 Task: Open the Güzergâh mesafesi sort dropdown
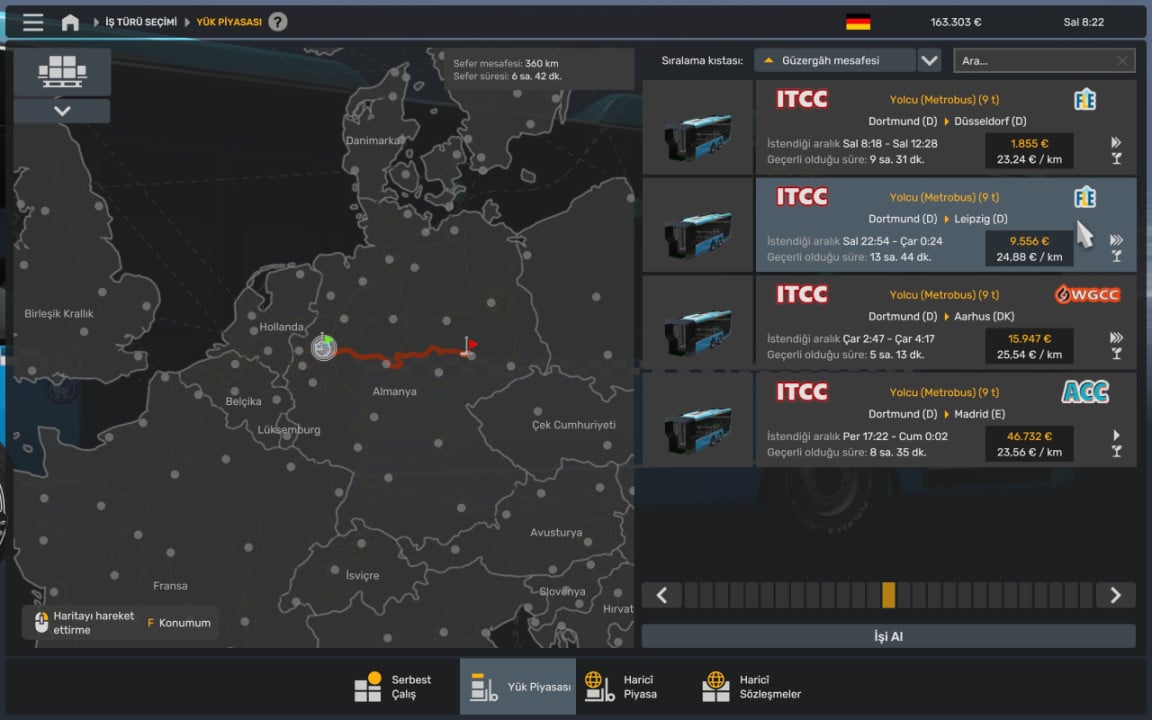click(835, 61)
